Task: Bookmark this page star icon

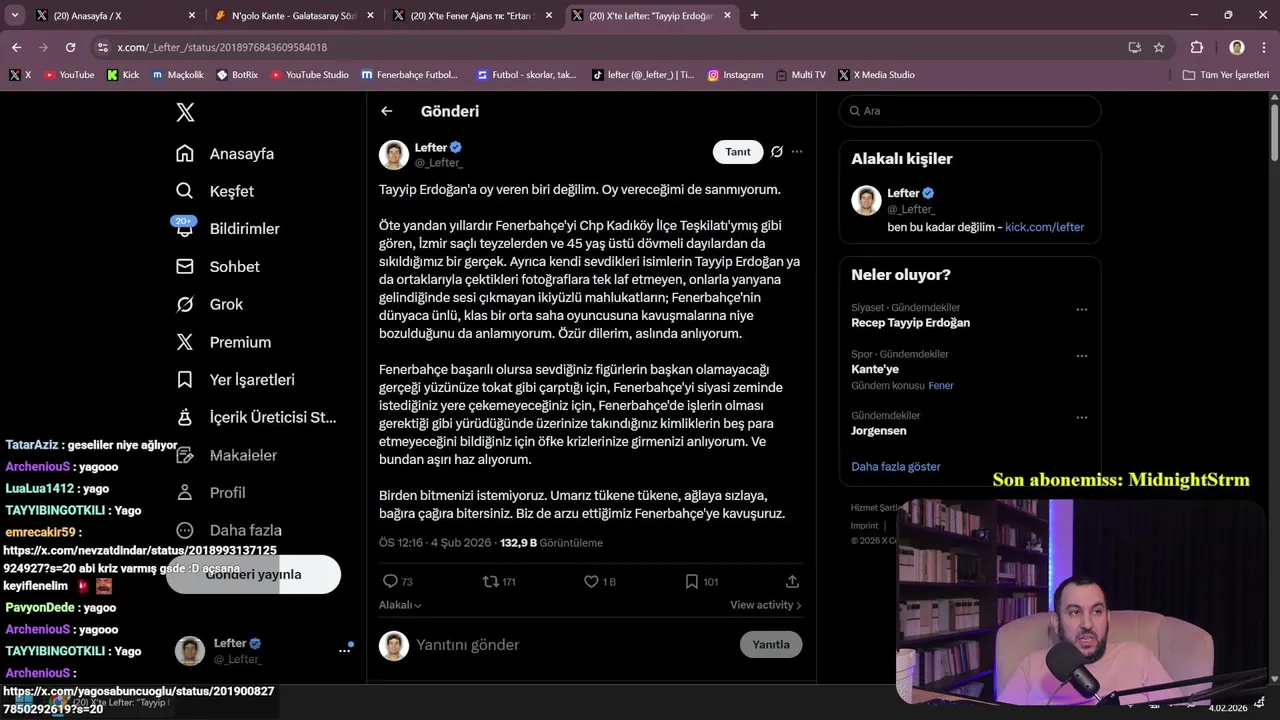Action: pyautogui.click(x=1159, y=47)
